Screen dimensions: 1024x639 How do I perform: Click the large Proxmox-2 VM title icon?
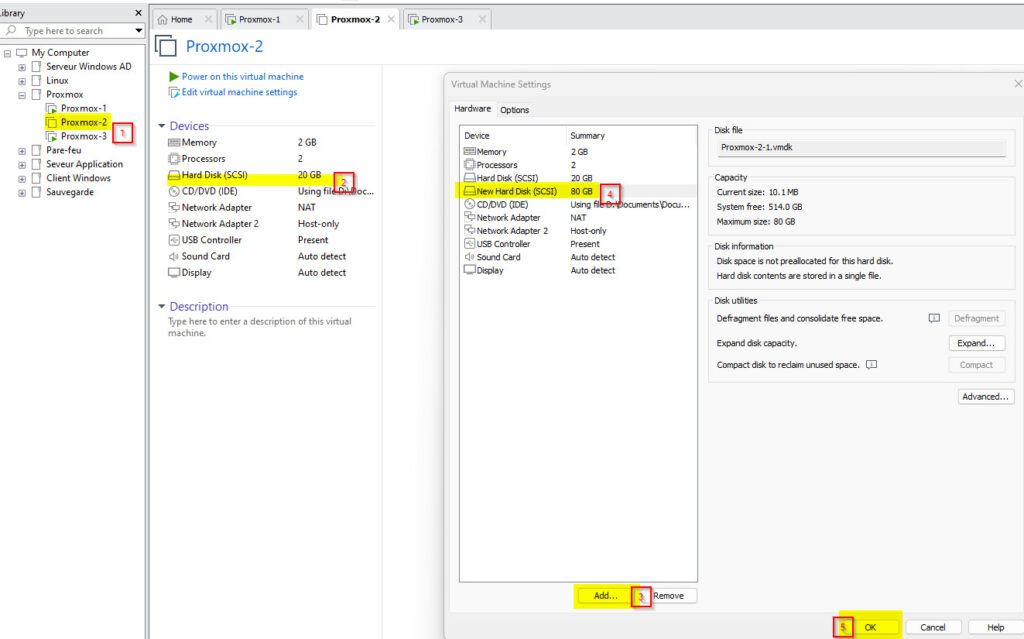coord(166,46)
